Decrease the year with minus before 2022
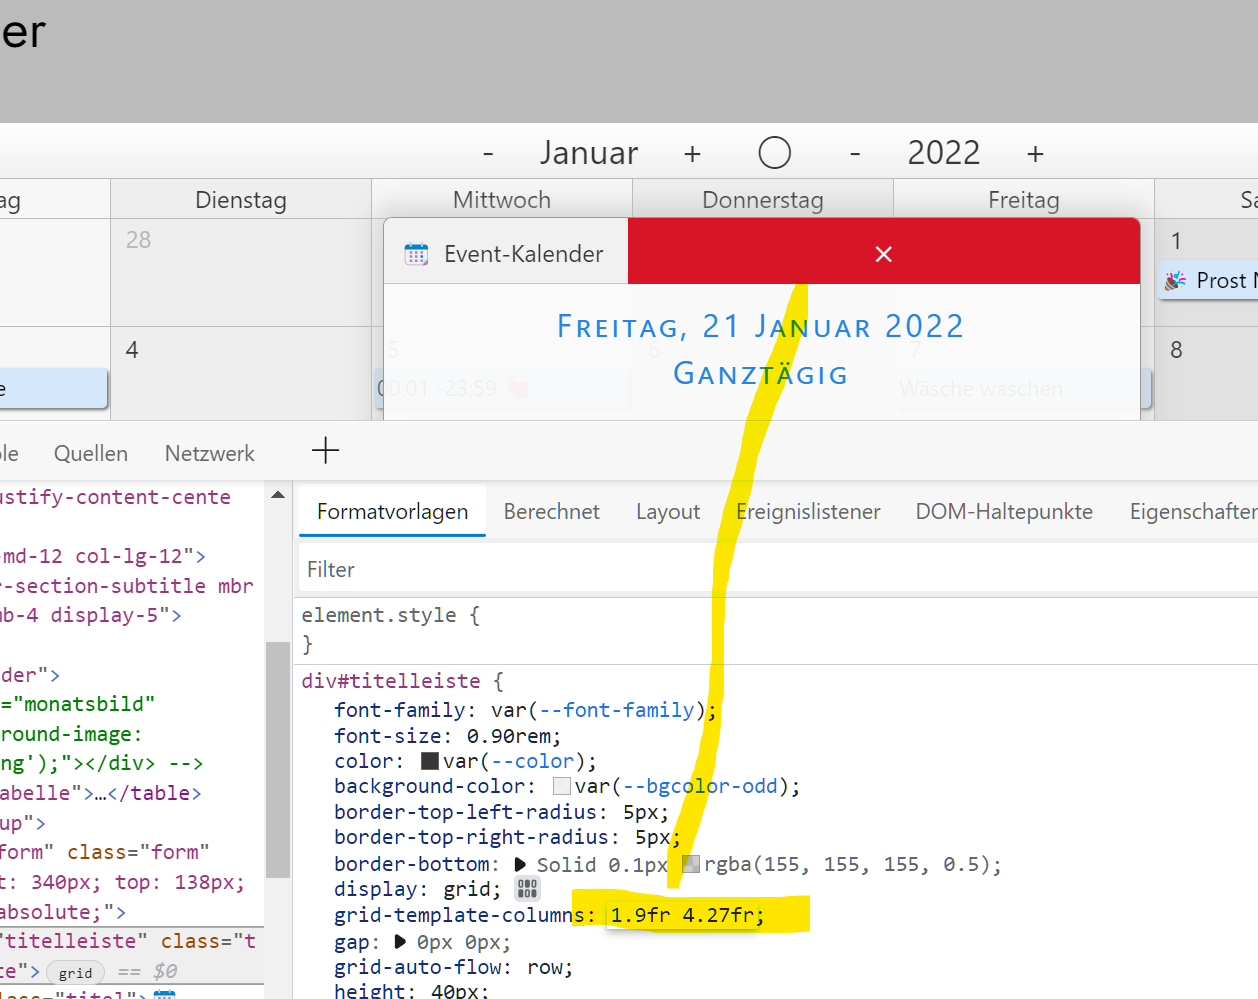Screen dimensions: 1258x999 click(855, 154)
